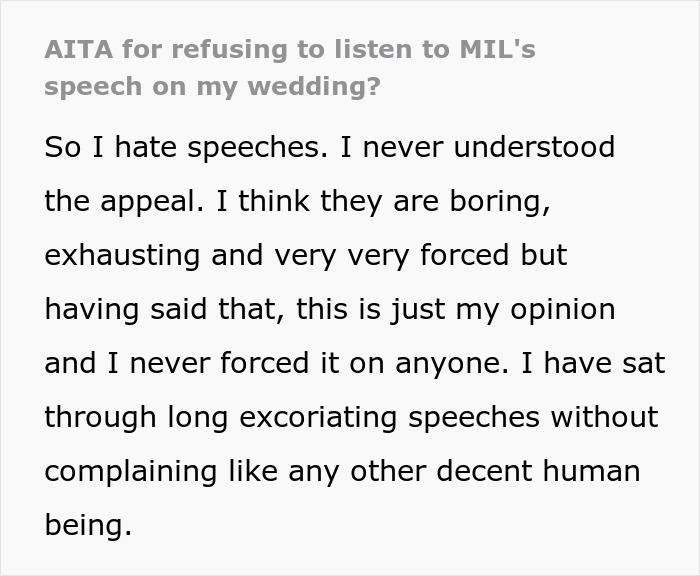This screenshot has width=700, height=576.
Task: Click the final word "being."
Action: pos(88,524)
